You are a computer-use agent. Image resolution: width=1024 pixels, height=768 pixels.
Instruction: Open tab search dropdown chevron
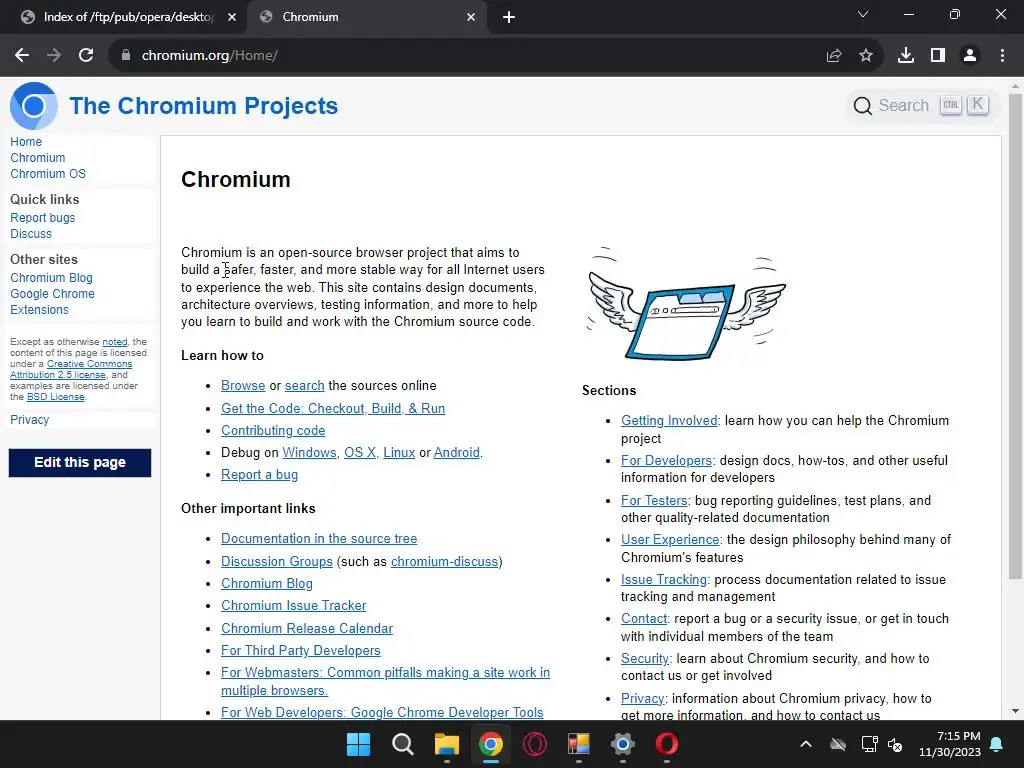tap(863, 14)
